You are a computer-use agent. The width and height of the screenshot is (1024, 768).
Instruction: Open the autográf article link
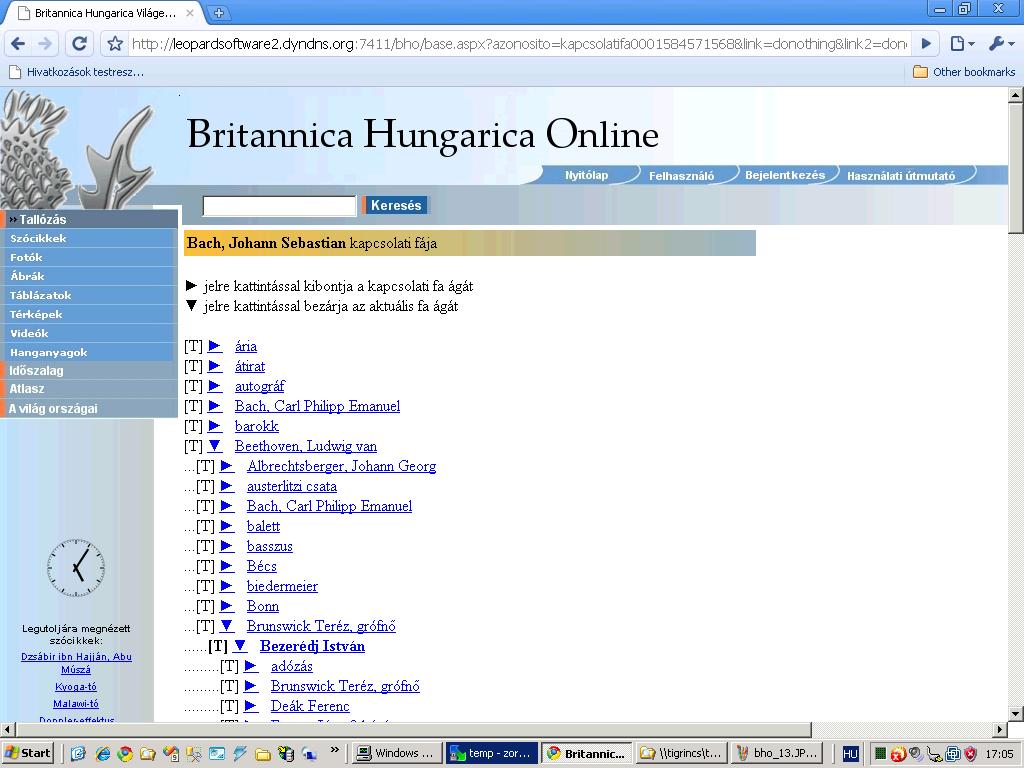(259, 387)
